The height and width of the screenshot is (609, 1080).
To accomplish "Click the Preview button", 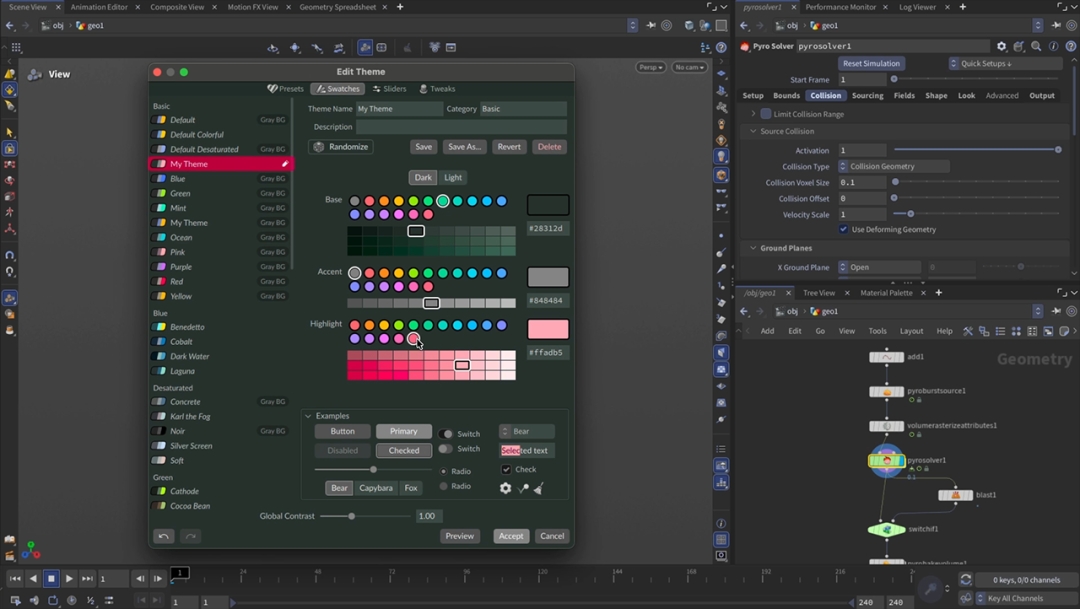I will (459, 536).
